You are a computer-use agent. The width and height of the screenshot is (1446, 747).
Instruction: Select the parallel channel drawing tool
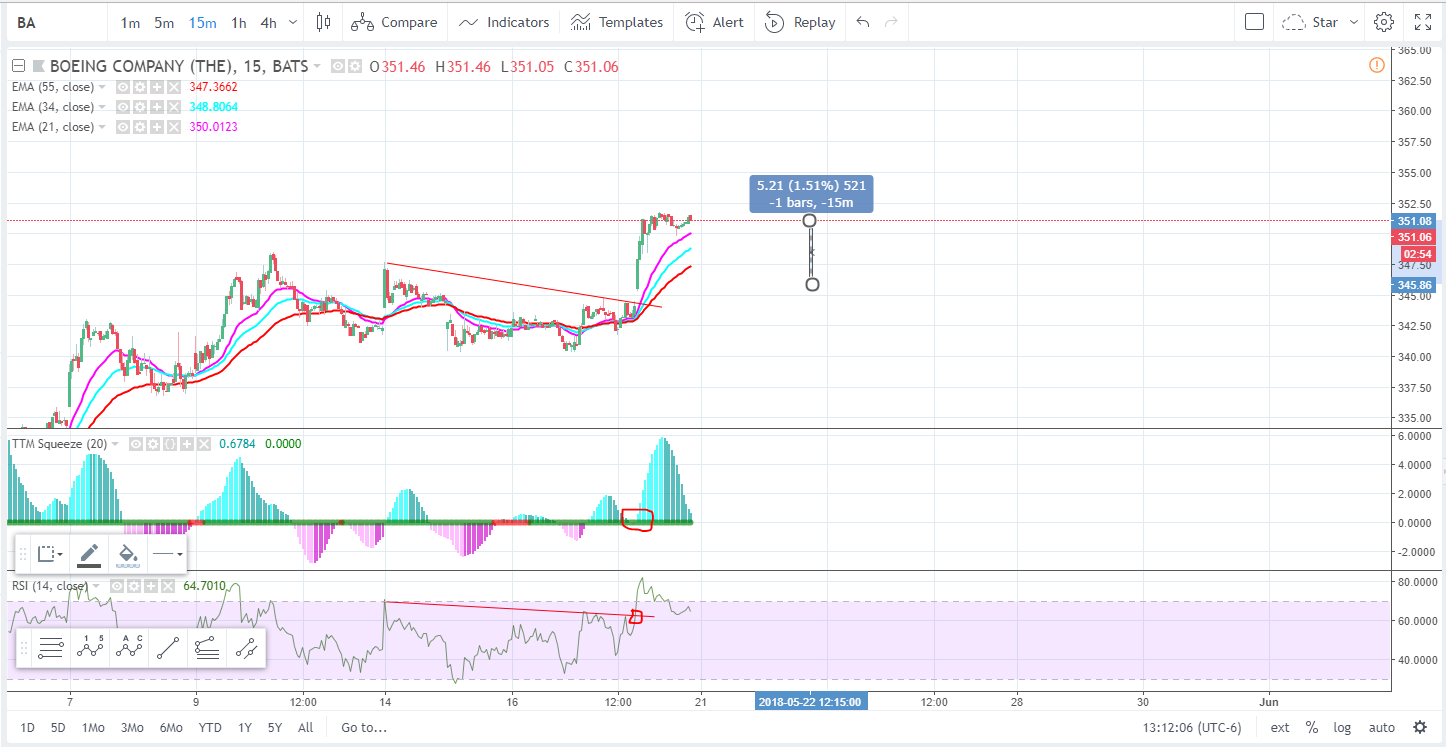pos(246,649)
